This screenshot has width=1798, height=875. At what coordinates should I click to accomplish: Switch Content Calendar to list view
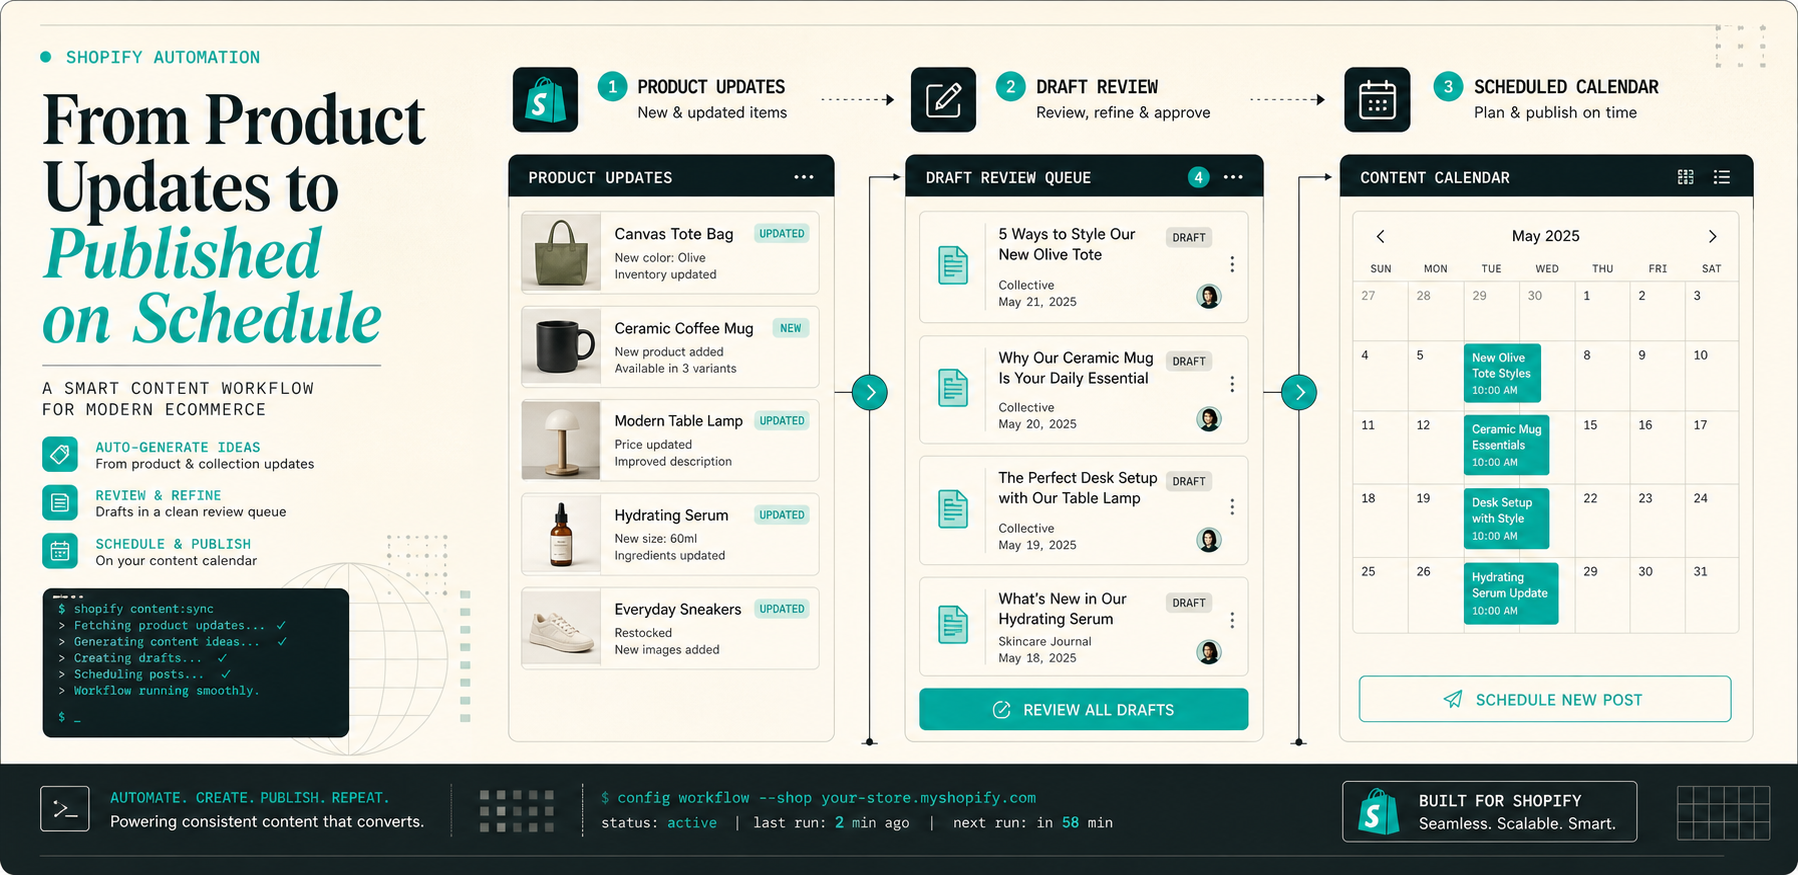point(1721,177)
